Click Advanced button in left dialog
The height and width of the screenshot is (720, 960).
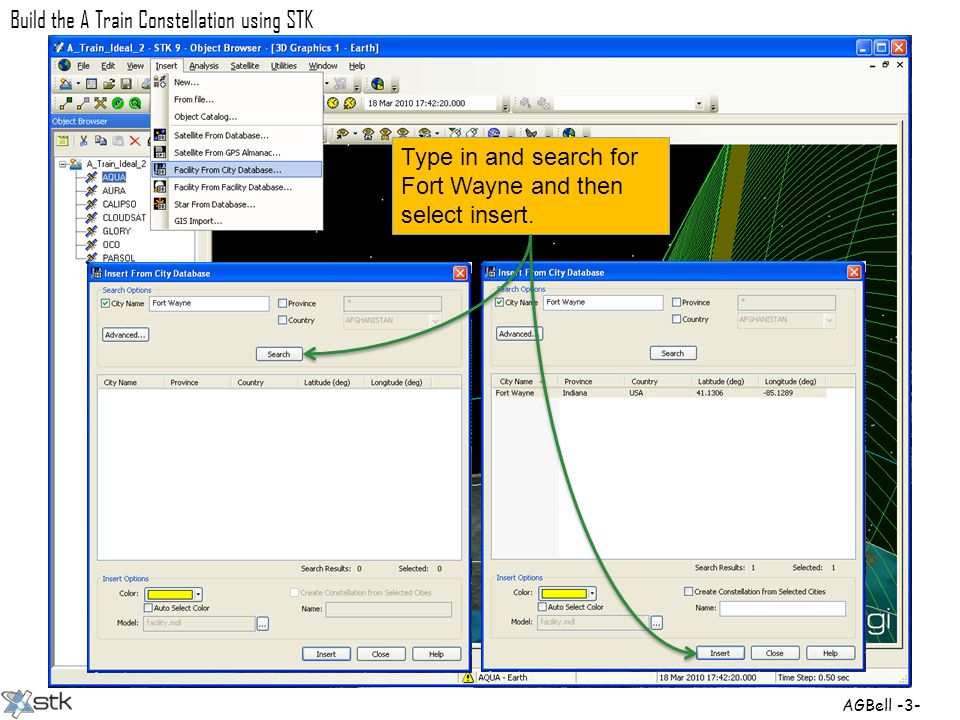[x=126, y=335]
